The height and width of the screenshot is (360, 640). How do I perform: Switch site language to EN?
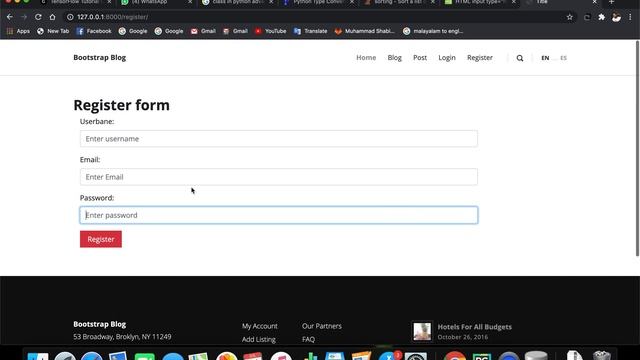click(545, 58)
